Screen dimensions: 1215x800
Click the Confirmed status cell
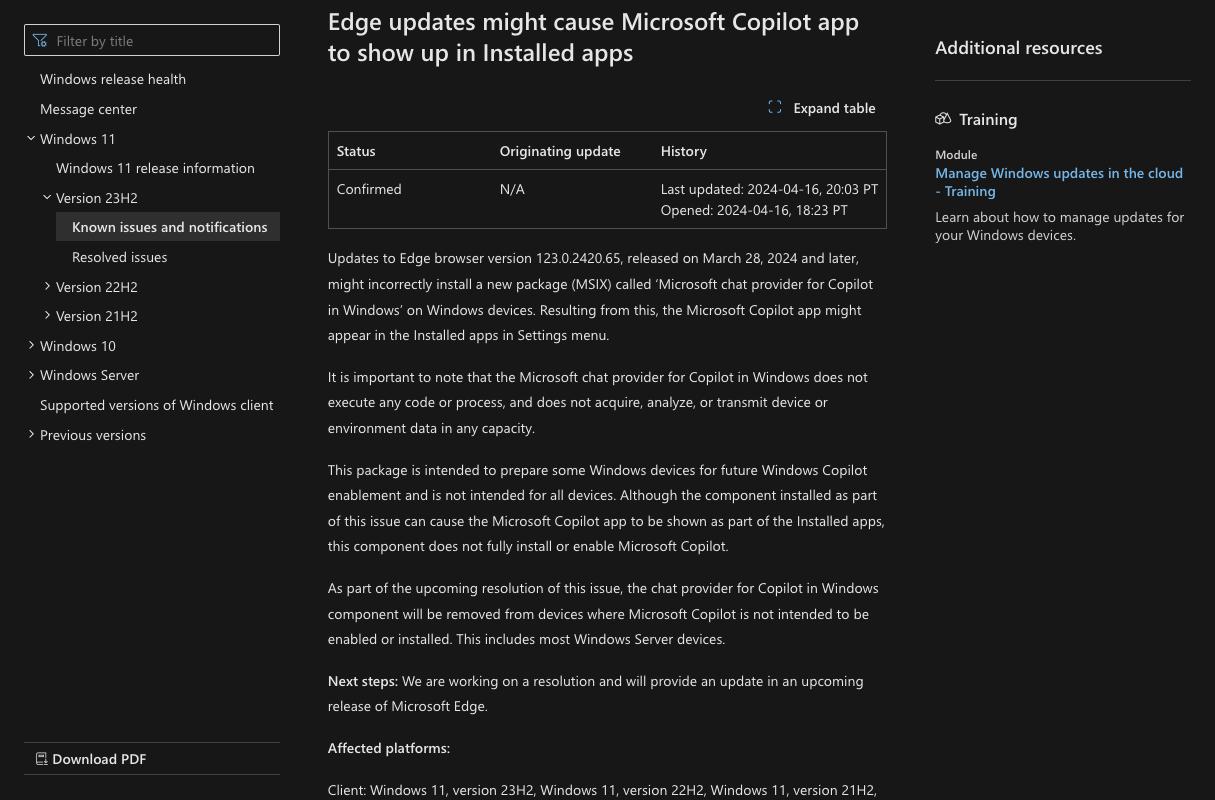(369, 189)
